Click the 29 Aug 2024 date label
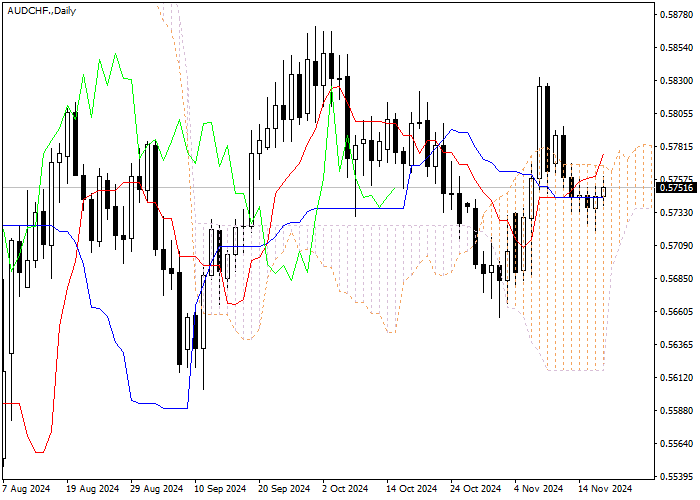 pyautogui.click(x=158, y=489)
